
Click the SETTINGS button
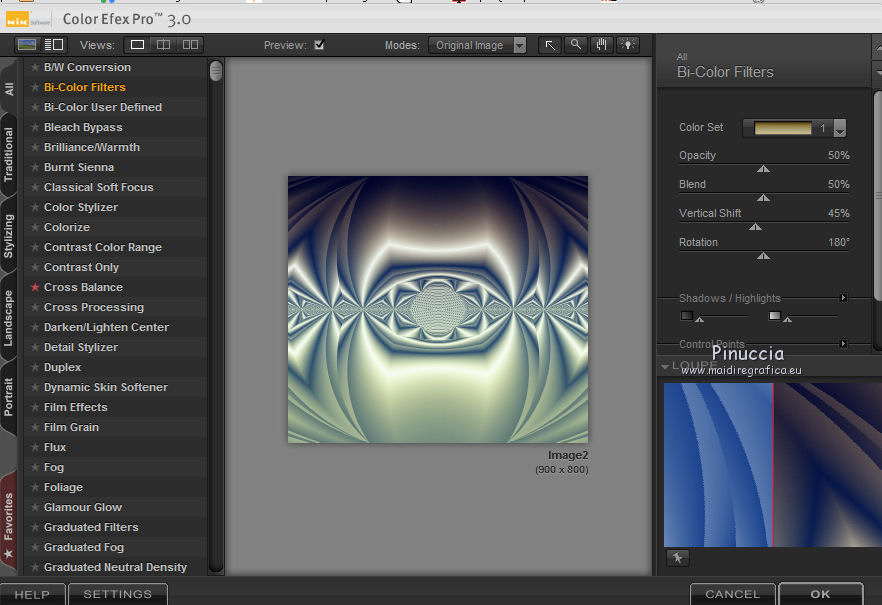click(x=117, y=594)
